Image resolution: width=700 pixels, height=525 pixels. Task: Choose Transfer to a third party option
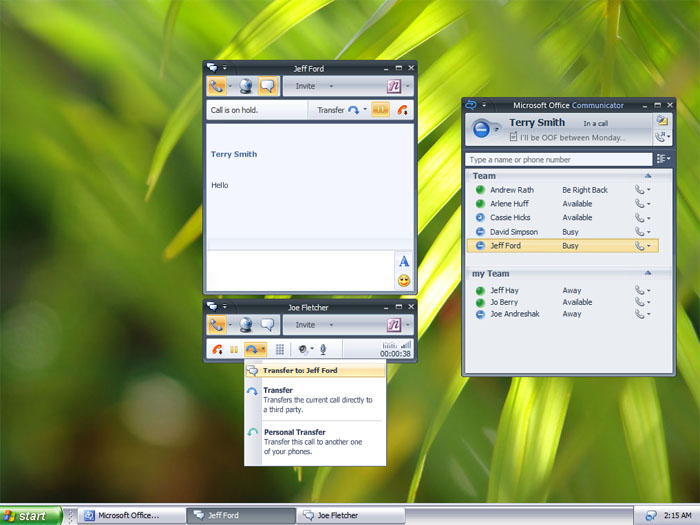pos(315,400)
